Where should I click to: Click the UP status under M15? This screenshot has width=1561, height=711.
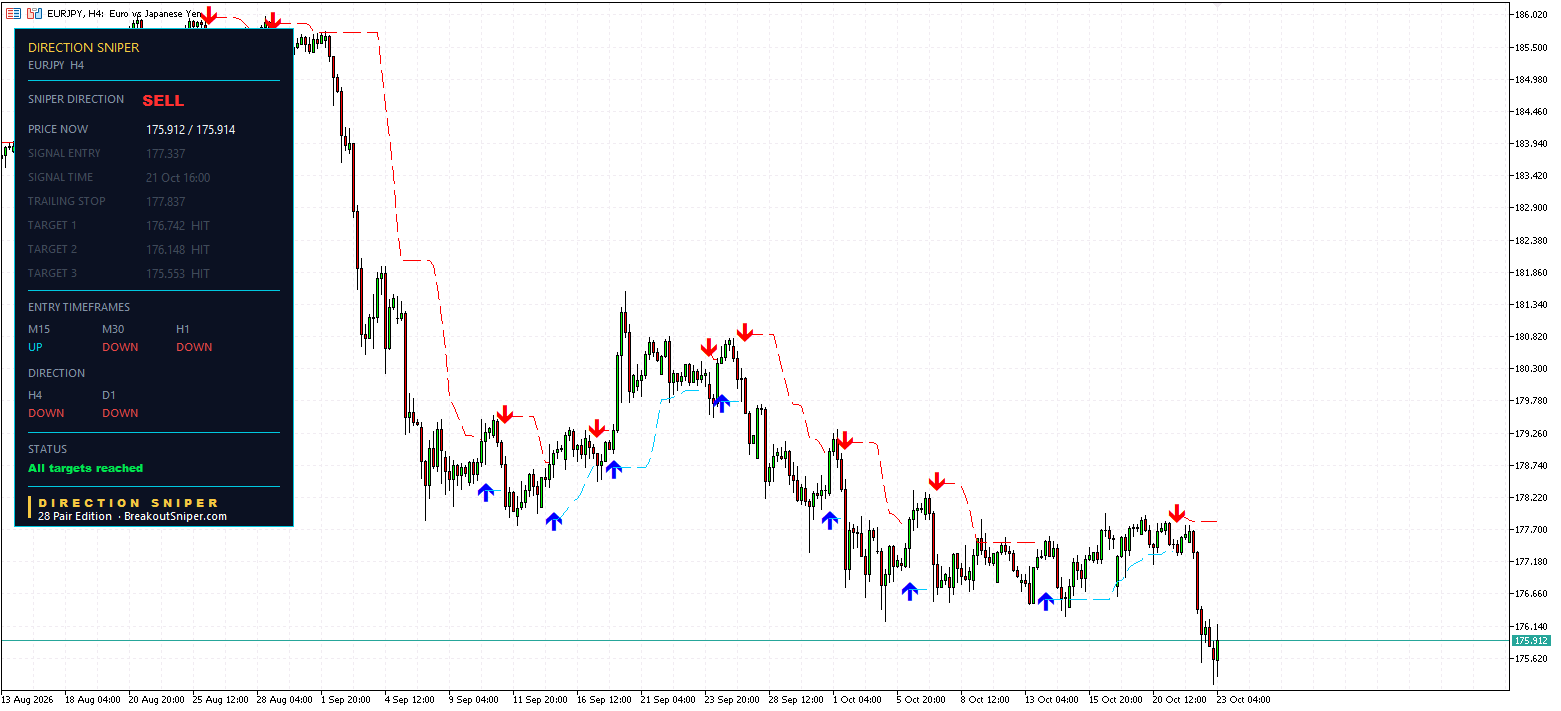(36, 347)
